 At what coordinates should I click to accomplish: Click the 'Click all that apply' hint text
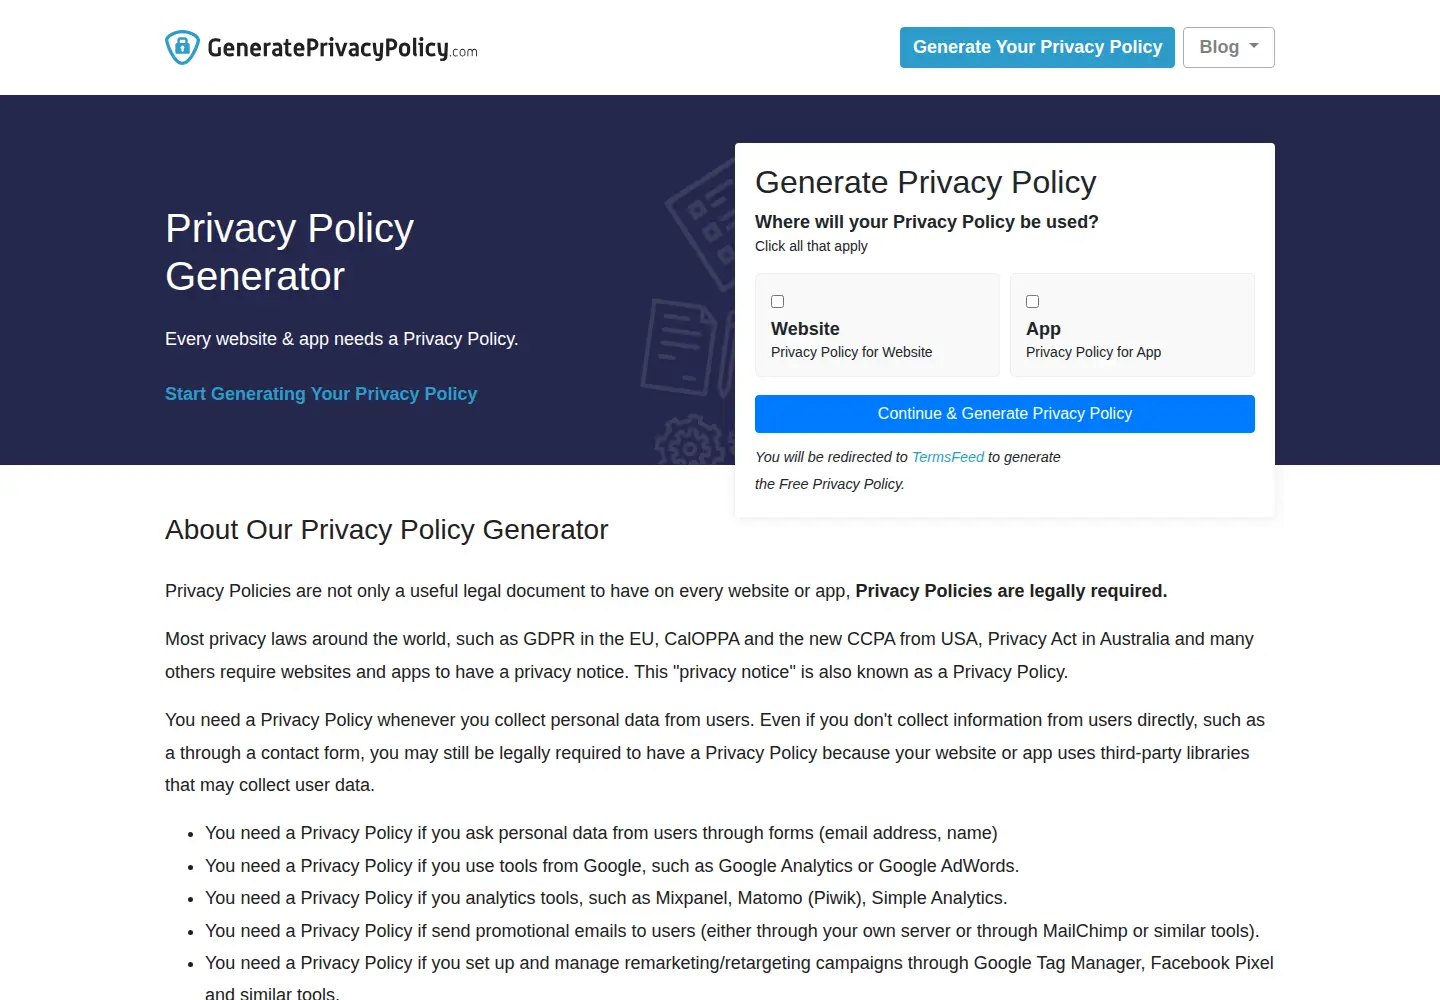click(811, 246)
